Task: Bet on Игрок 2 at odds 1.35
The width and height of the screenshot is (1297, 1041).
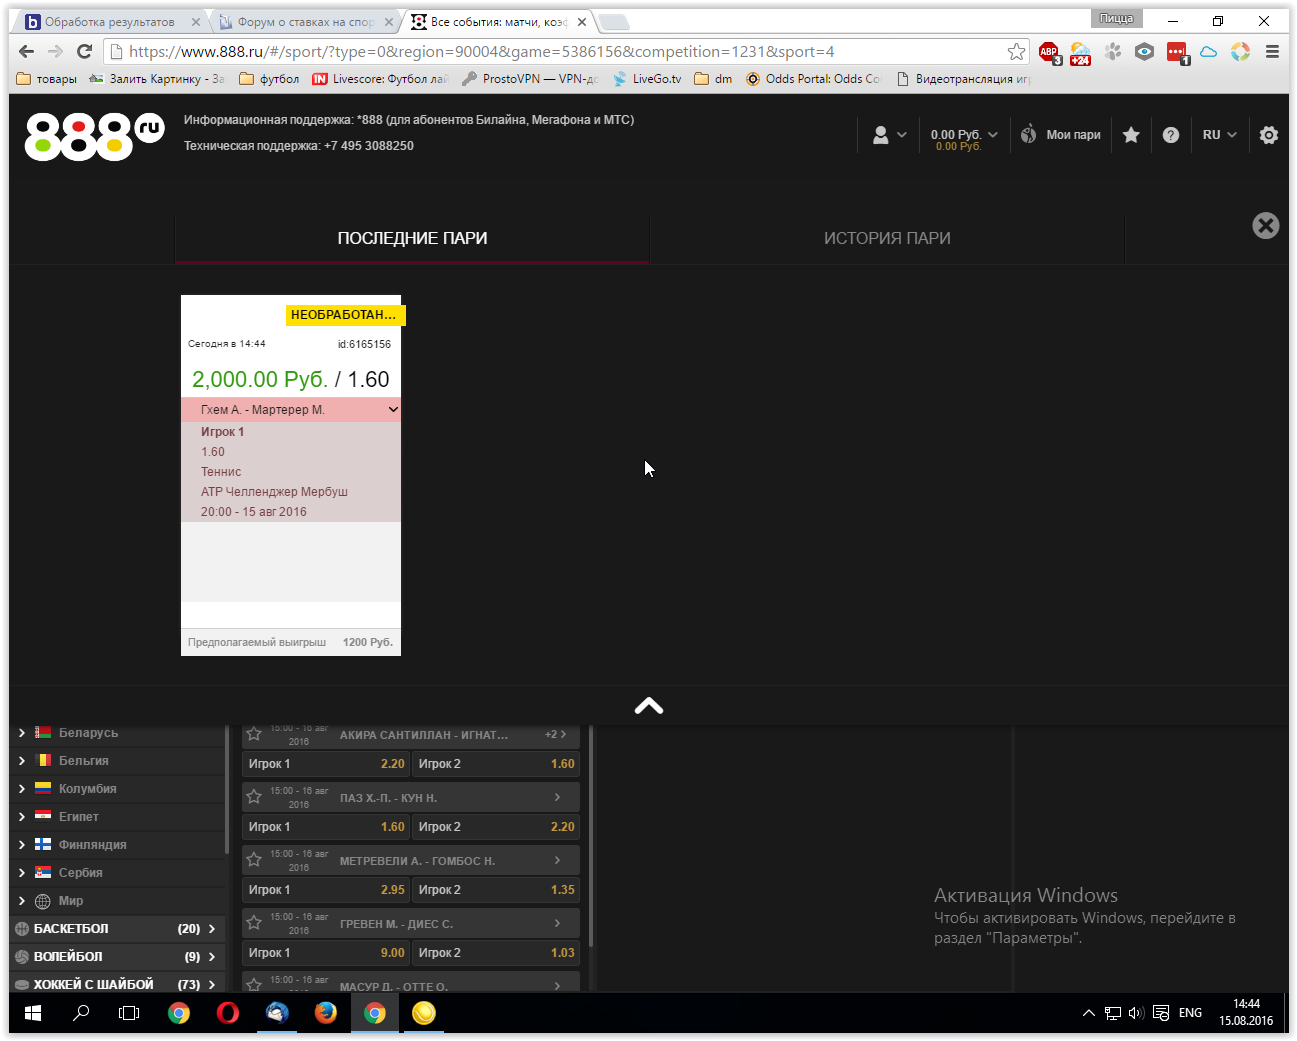Action: tap(496, 890)
